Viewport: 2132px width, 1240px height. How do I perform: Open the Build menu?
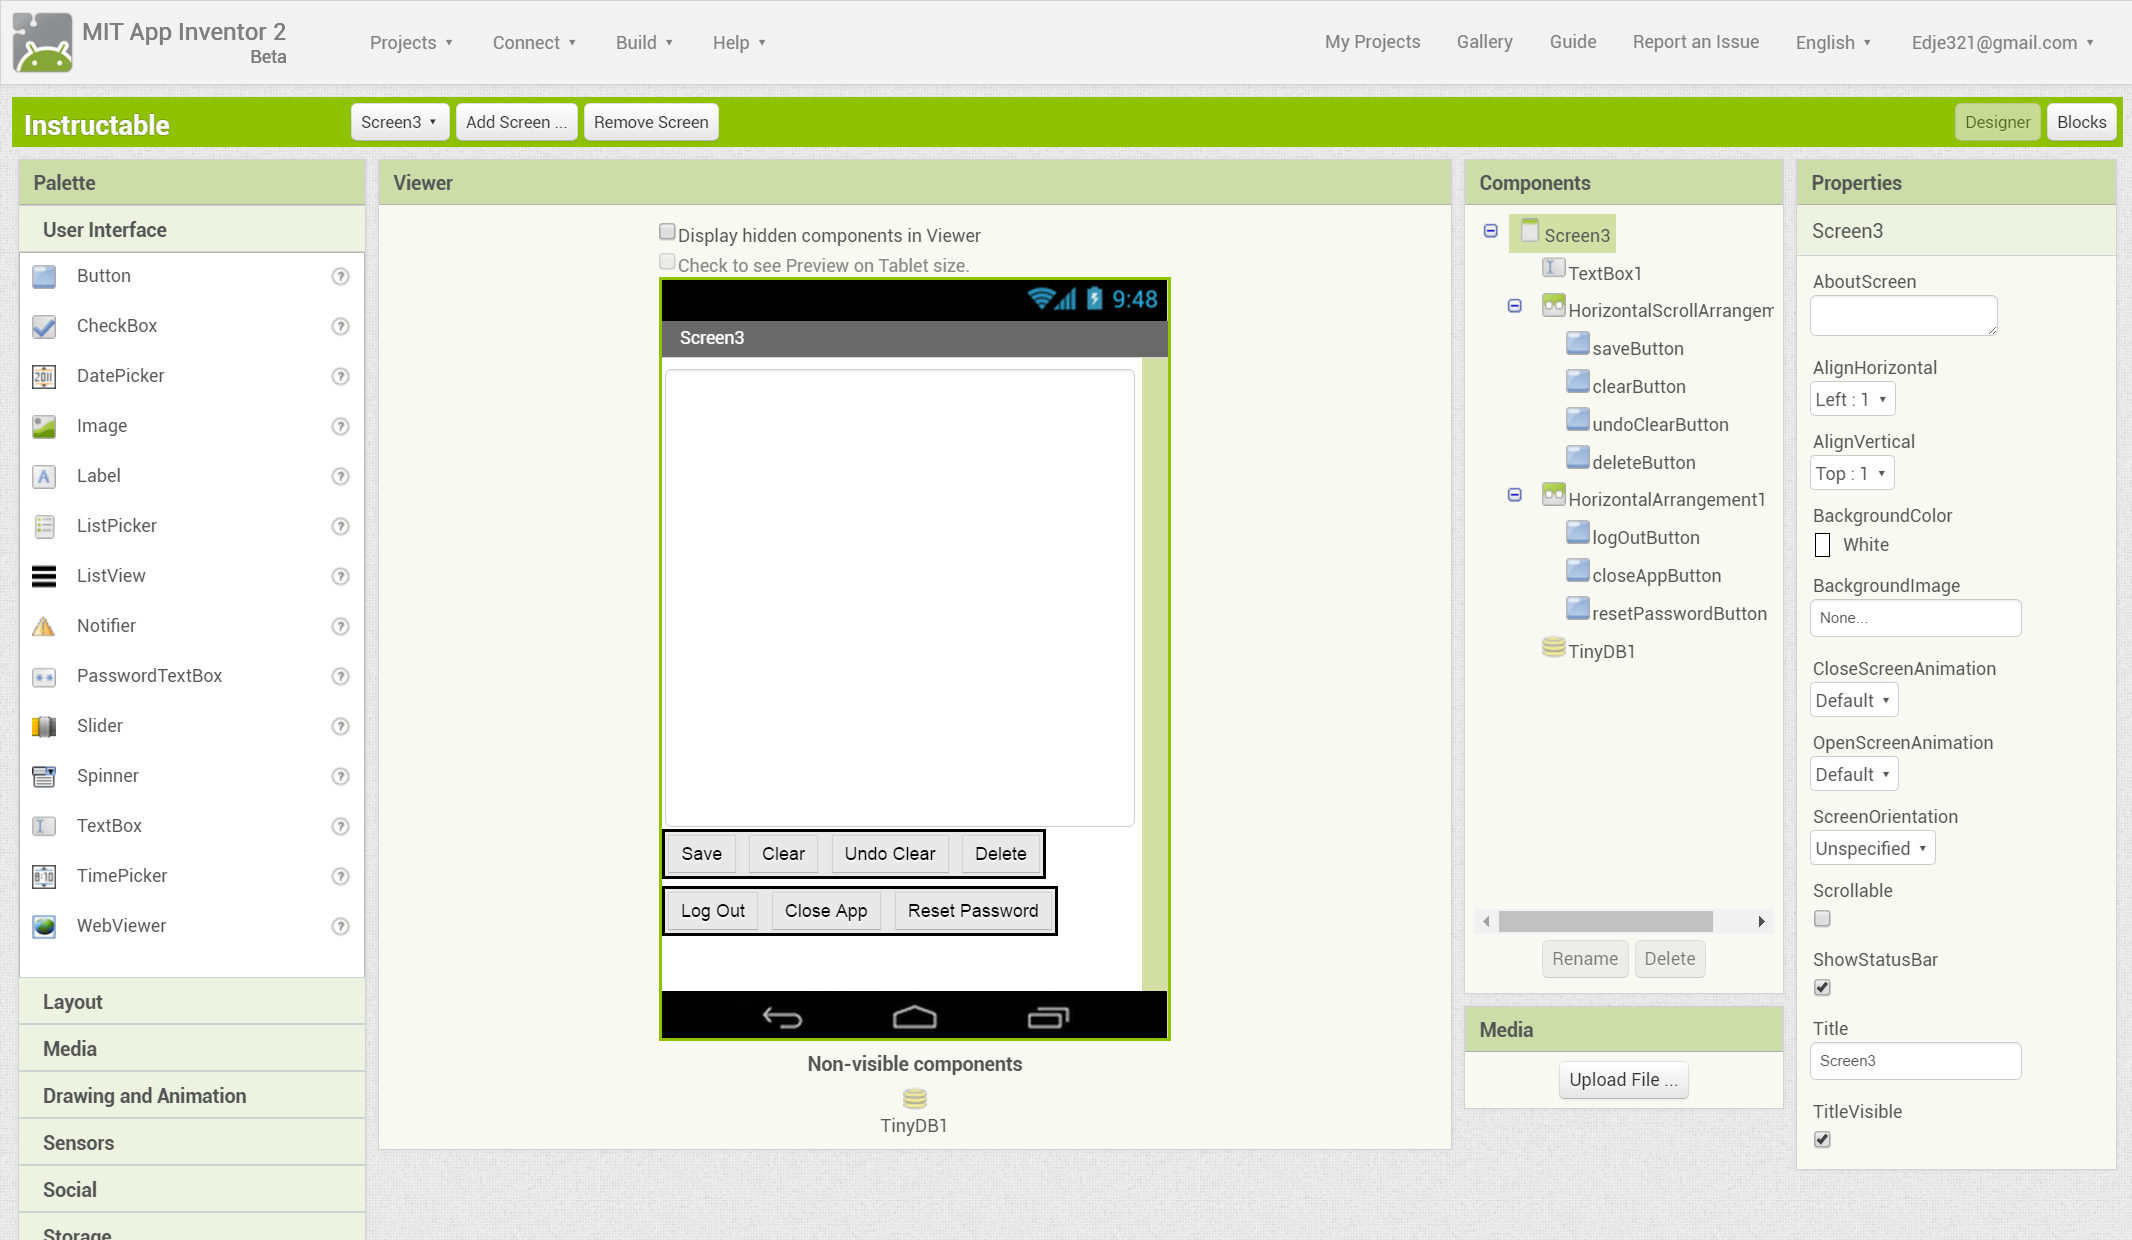(x=644, y=42)
